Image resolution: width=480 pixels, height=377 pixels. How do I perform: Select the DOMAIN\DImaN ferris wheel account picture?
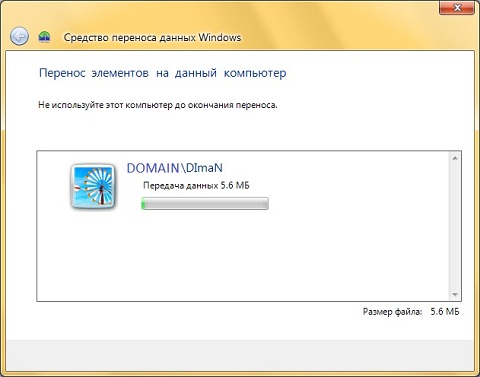click(93, 186)
